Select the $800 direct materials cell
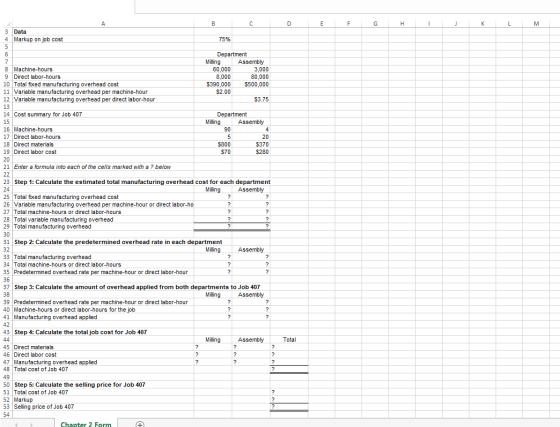The width and height of the screenshot is (560, 427). coord(213,144)
